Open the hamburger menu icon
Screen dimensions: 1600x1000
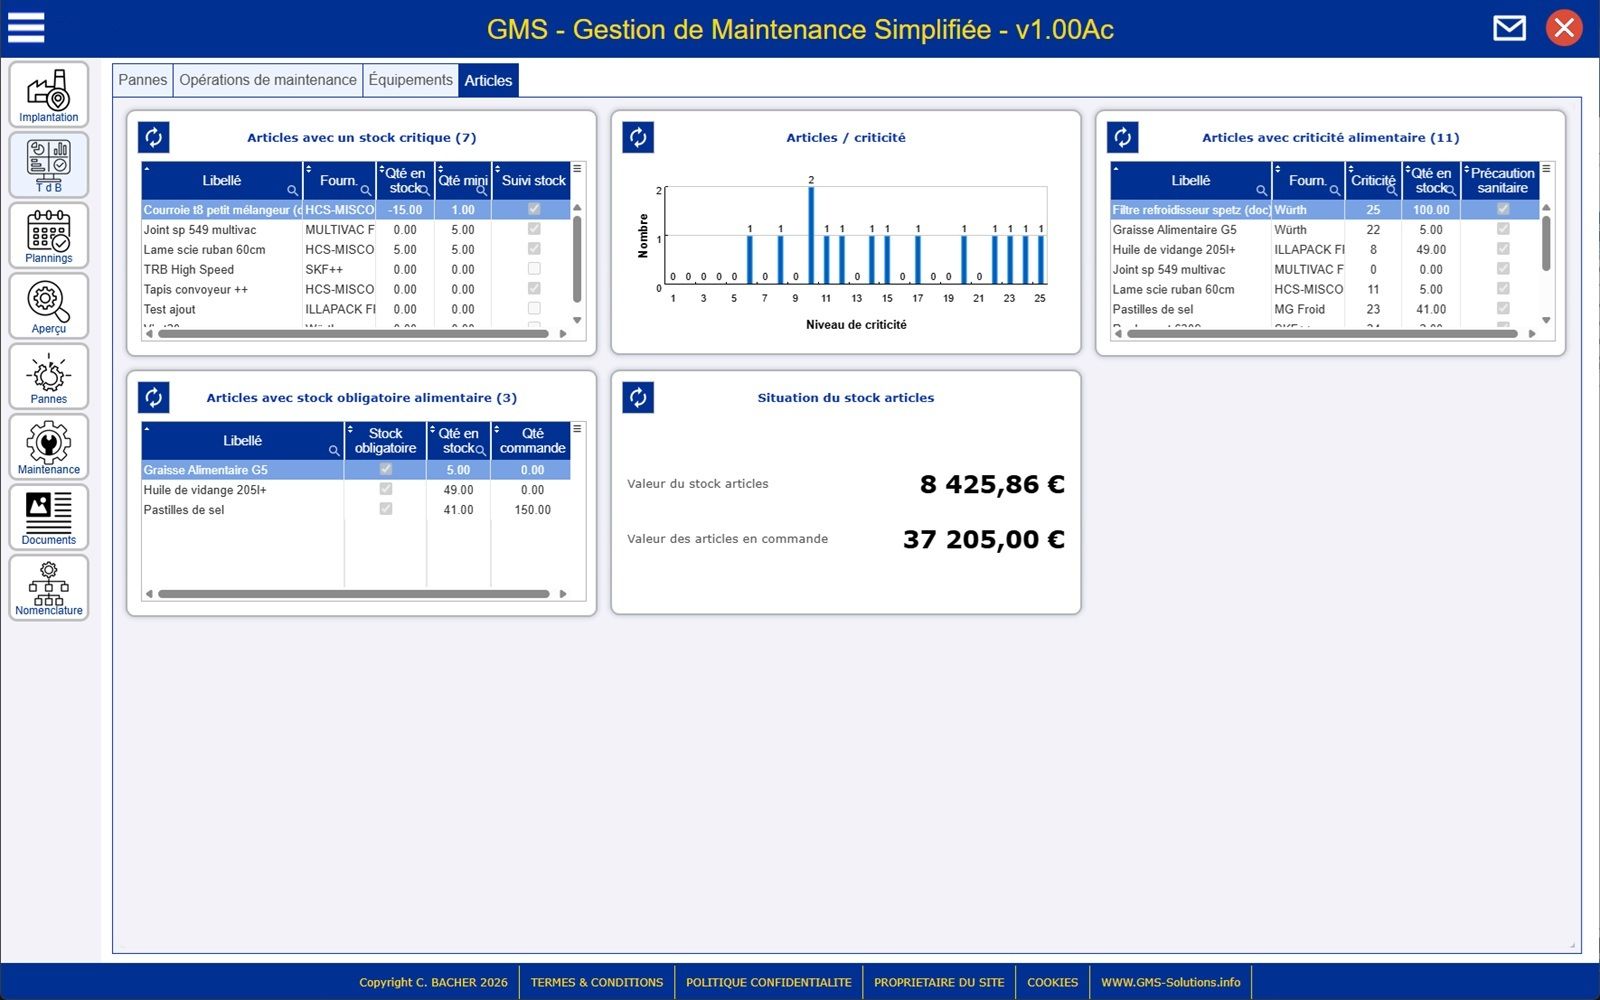(x=26, y=28)
